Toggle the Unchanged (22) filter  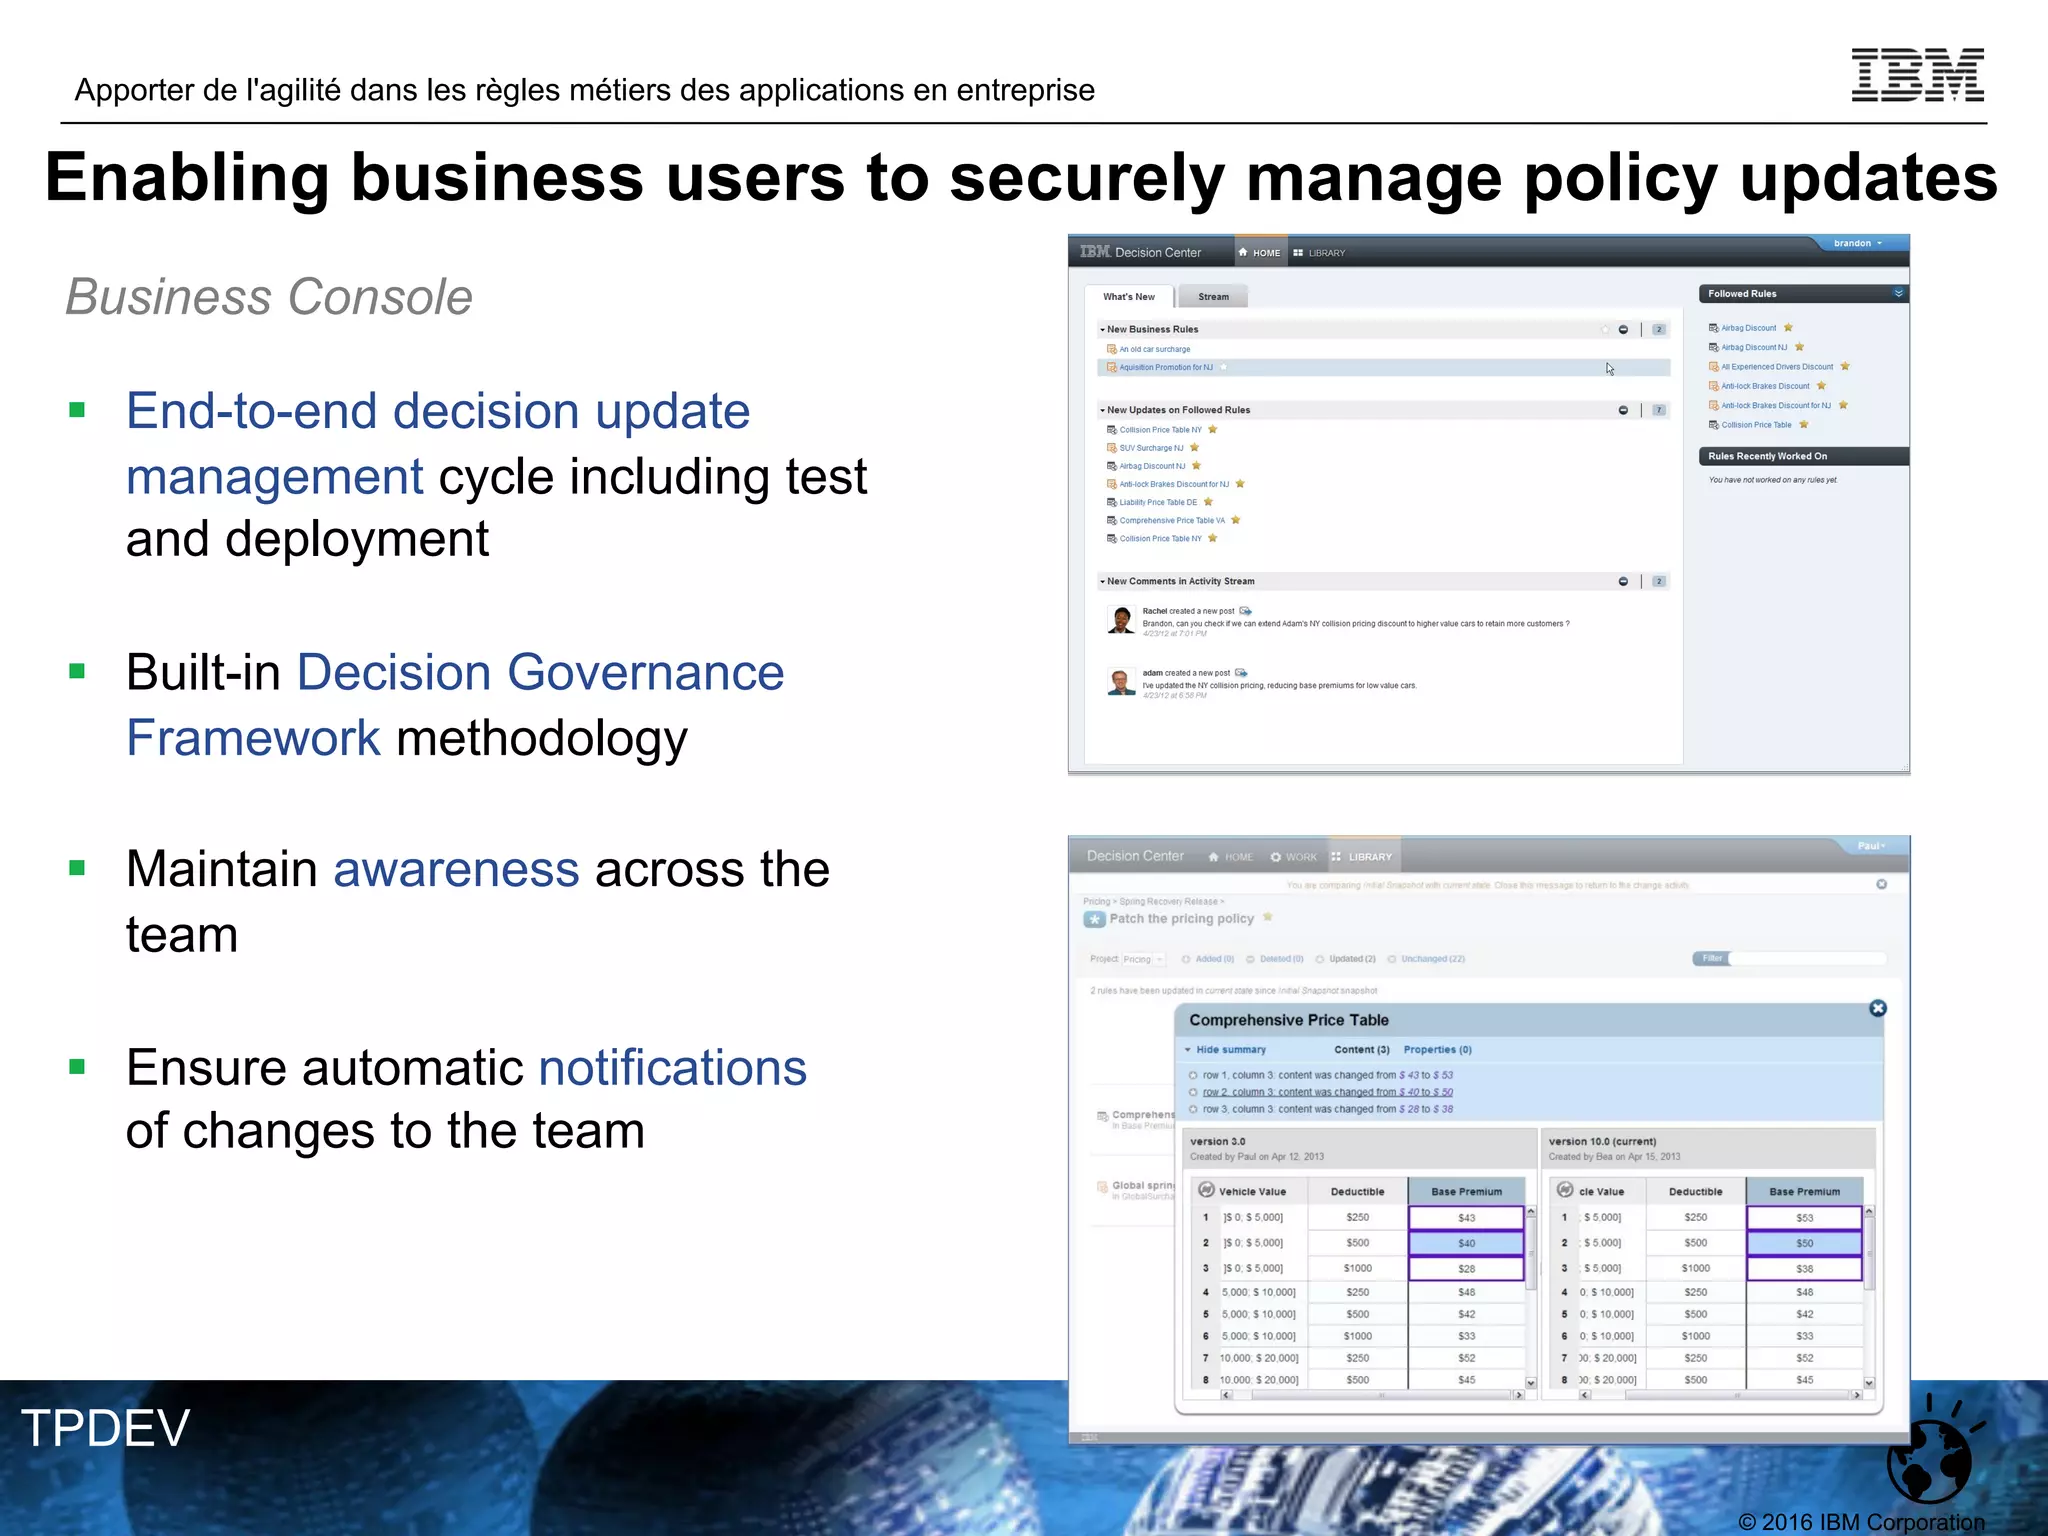click(x=1426, y=959)
